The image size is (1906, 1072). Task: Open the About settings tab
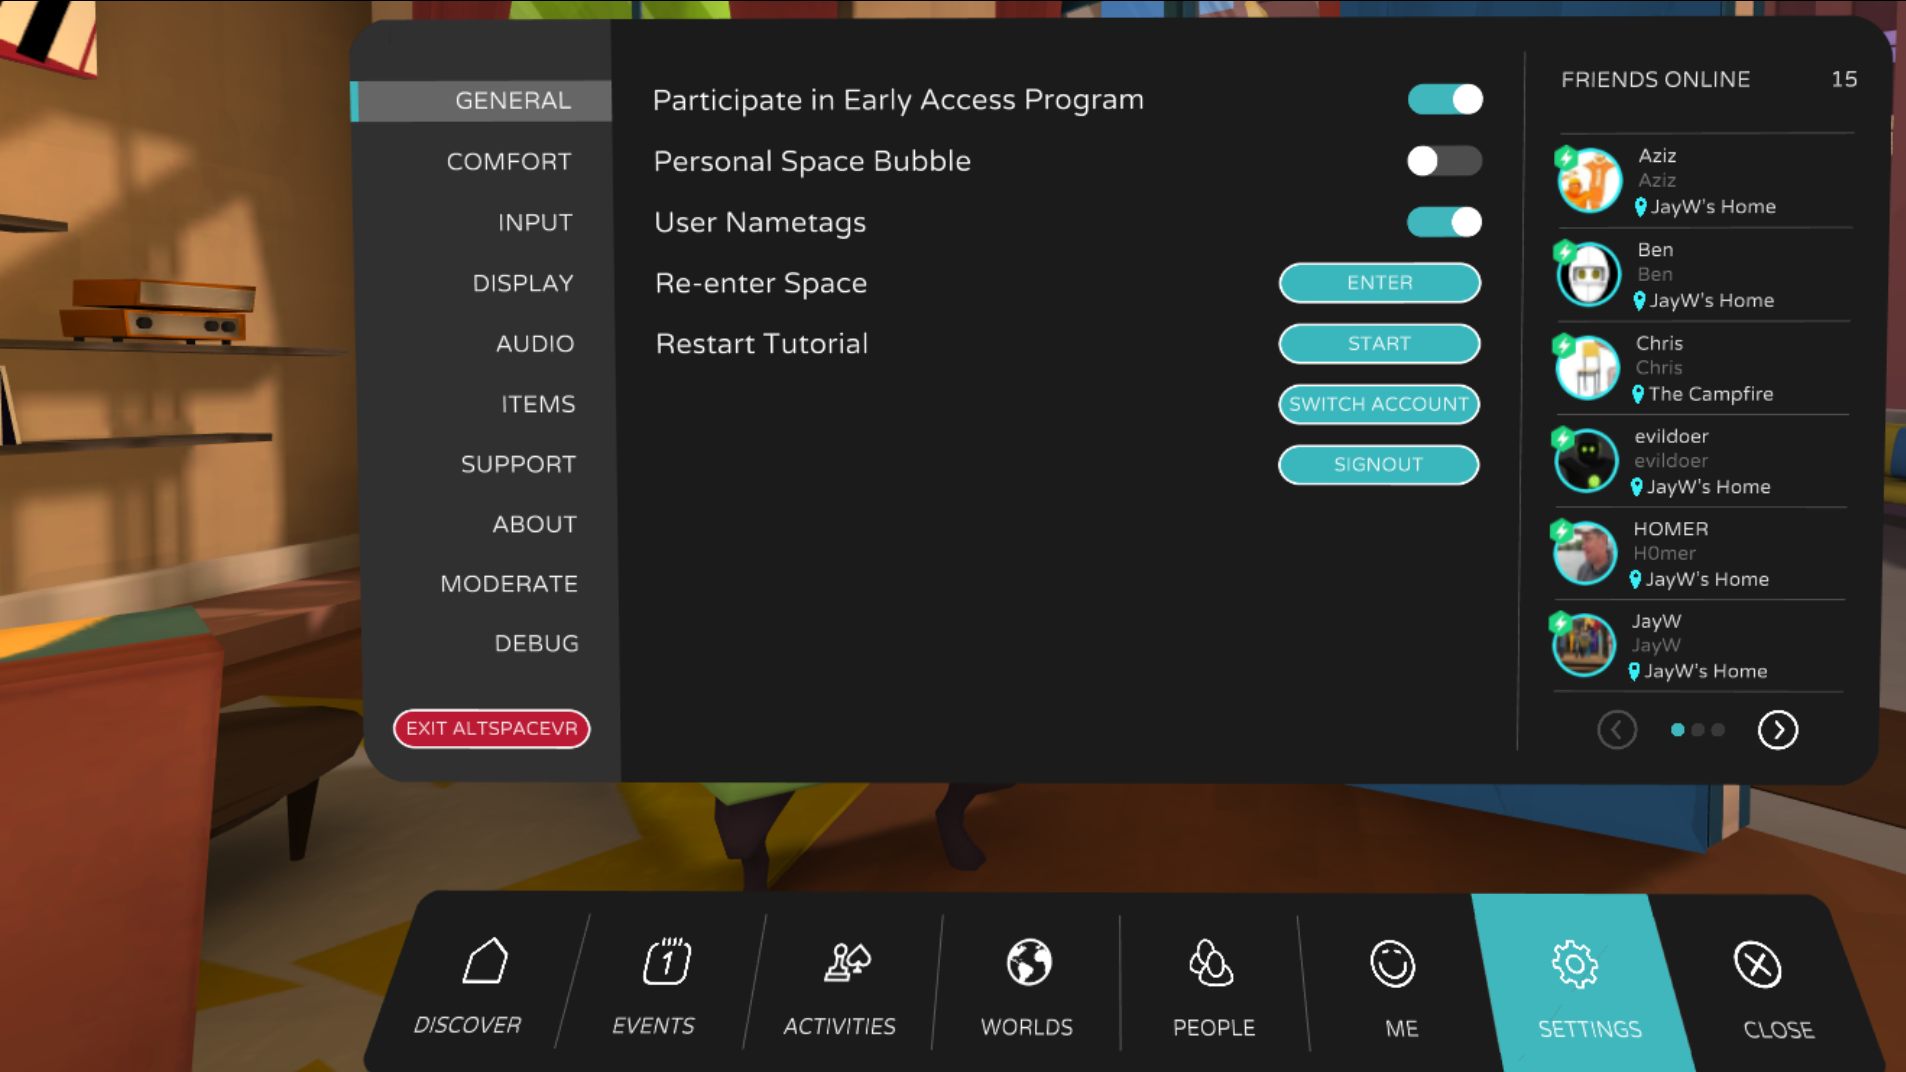534,524
